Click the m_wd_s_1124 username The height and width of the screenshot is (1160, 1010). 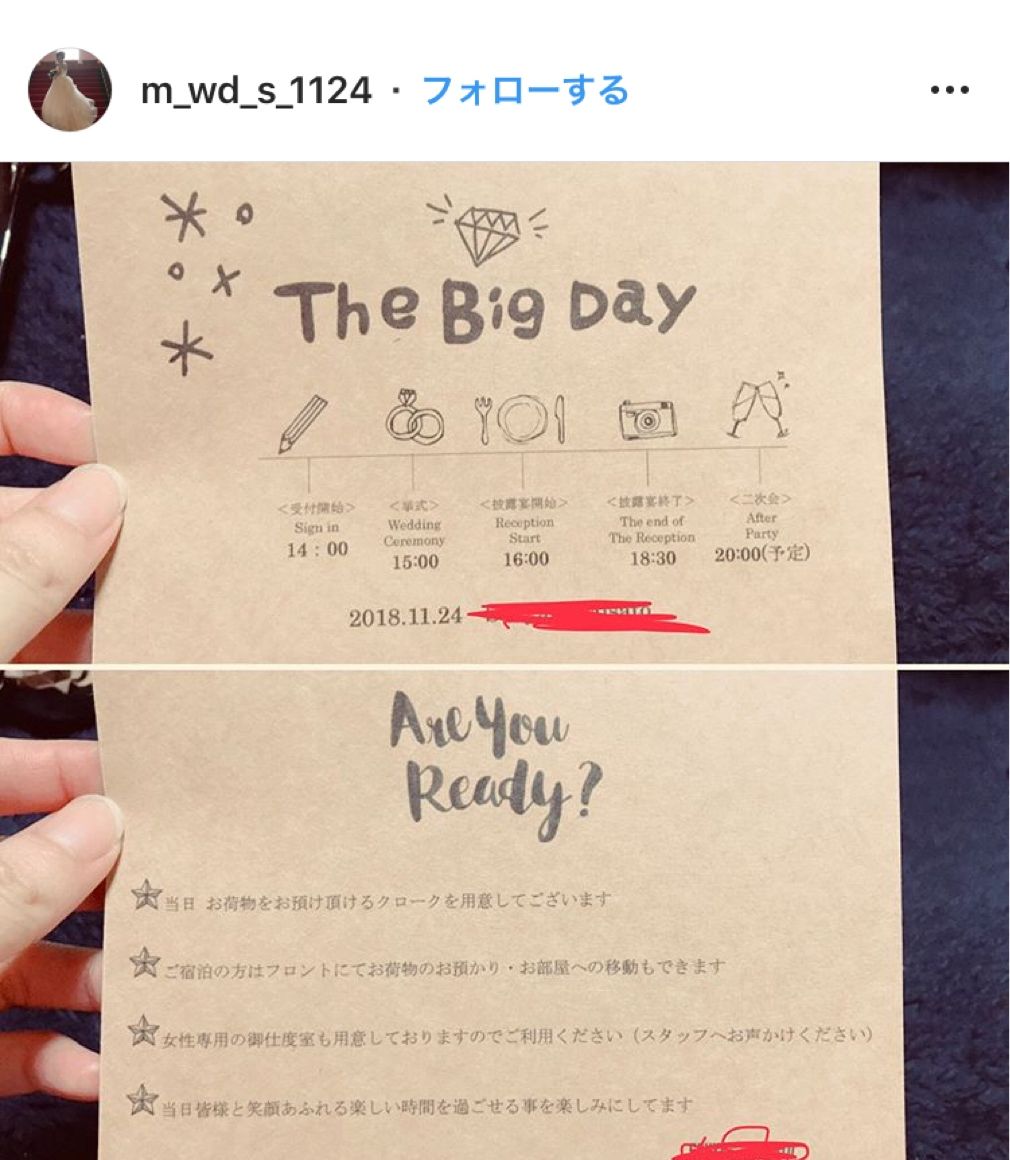coord(256,91)
